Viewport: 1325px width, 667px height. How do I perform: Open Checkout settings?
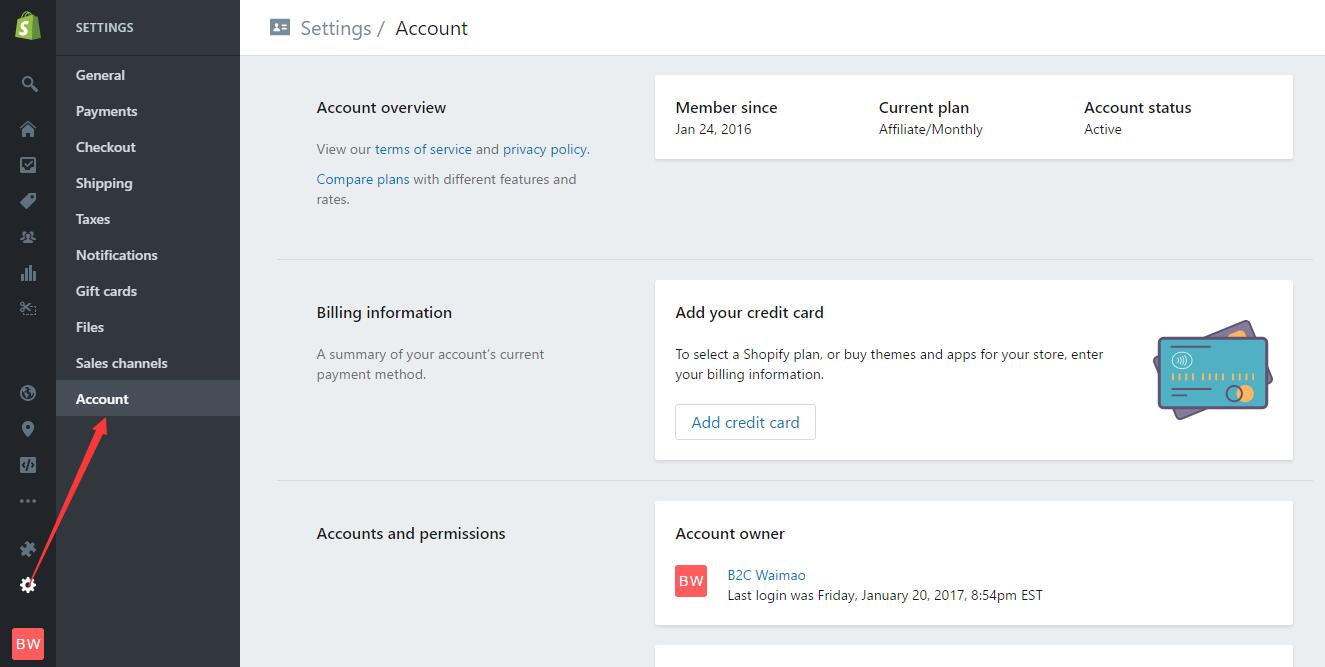(148, 147)
